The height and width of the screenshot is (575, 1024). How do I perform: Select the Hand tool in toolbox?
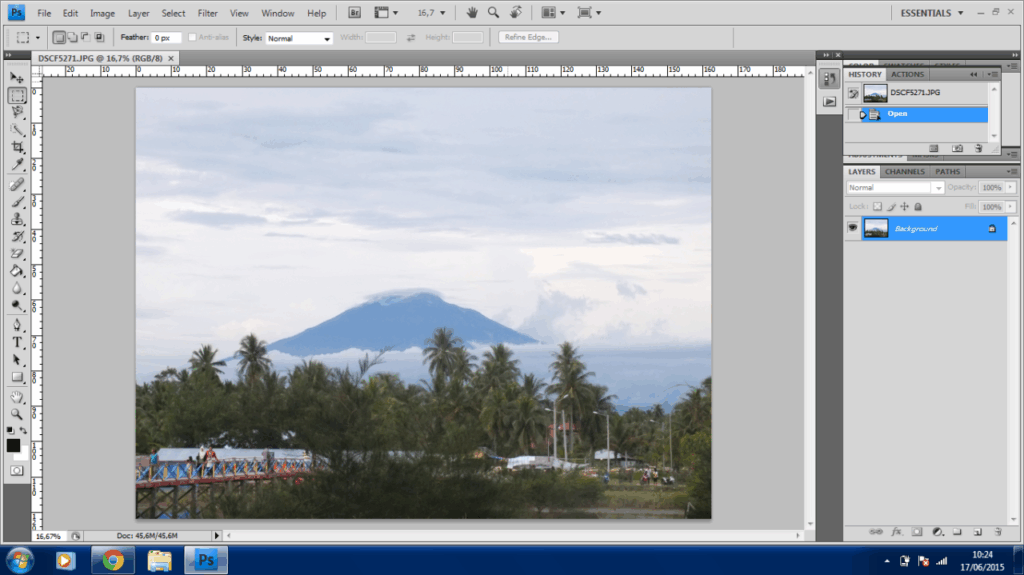[17, 397]
